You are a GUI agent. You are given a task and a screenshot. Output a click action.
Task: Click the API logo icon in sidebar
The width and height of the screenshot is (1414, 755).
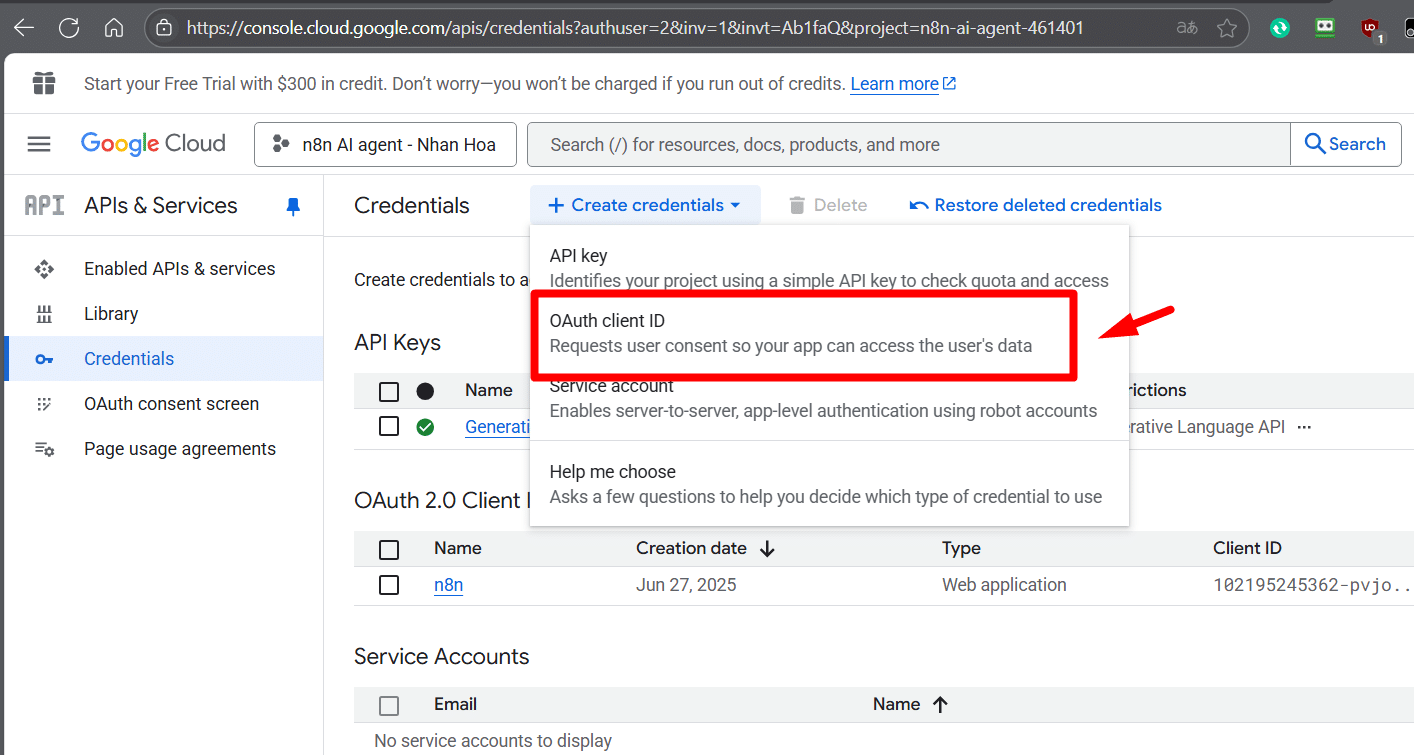coord(44,205)
